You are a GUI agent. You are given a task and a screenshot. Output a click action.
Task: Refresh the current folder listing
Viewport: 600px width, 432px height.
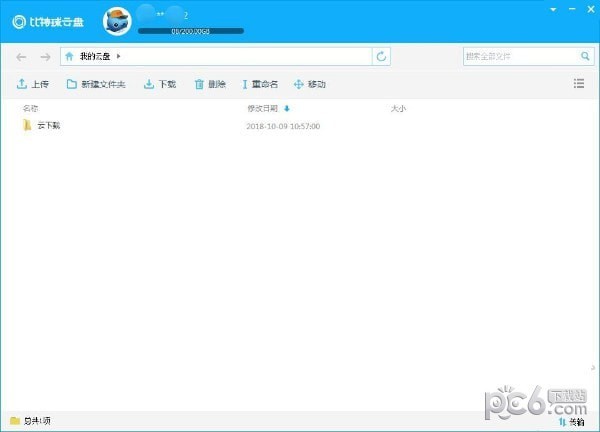(x=381, y=57)
